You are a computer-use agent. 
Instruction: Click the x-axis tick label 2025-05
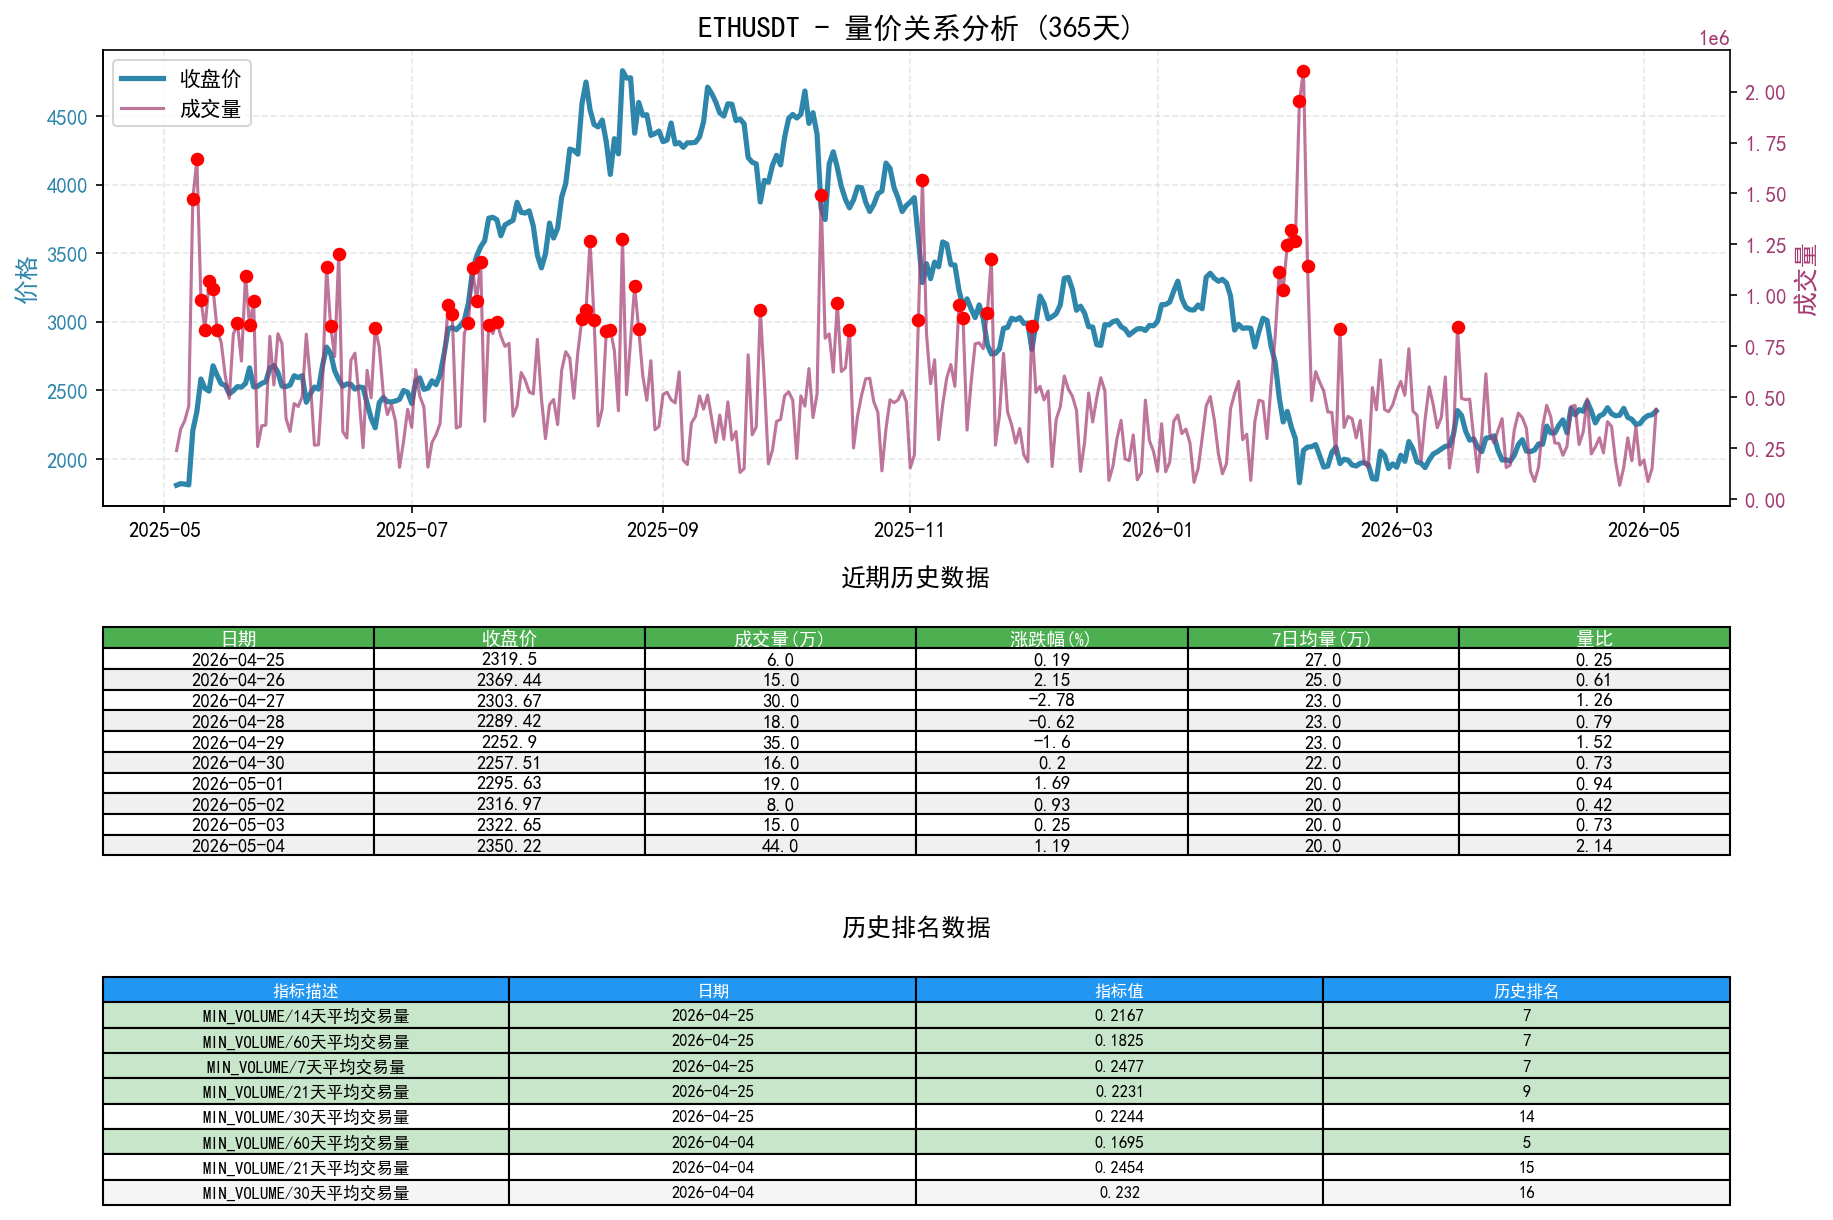tap(164, 530)
